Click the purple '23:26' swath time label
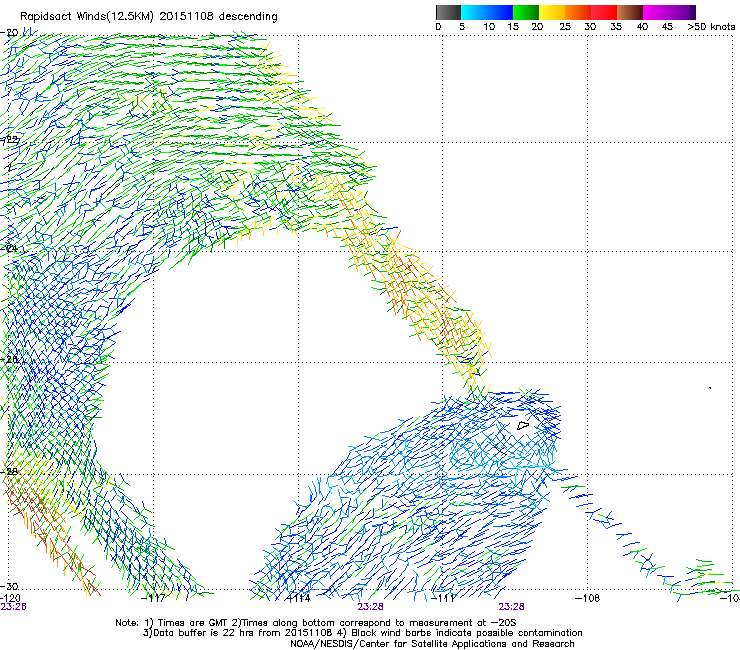 tap(13, 607)
